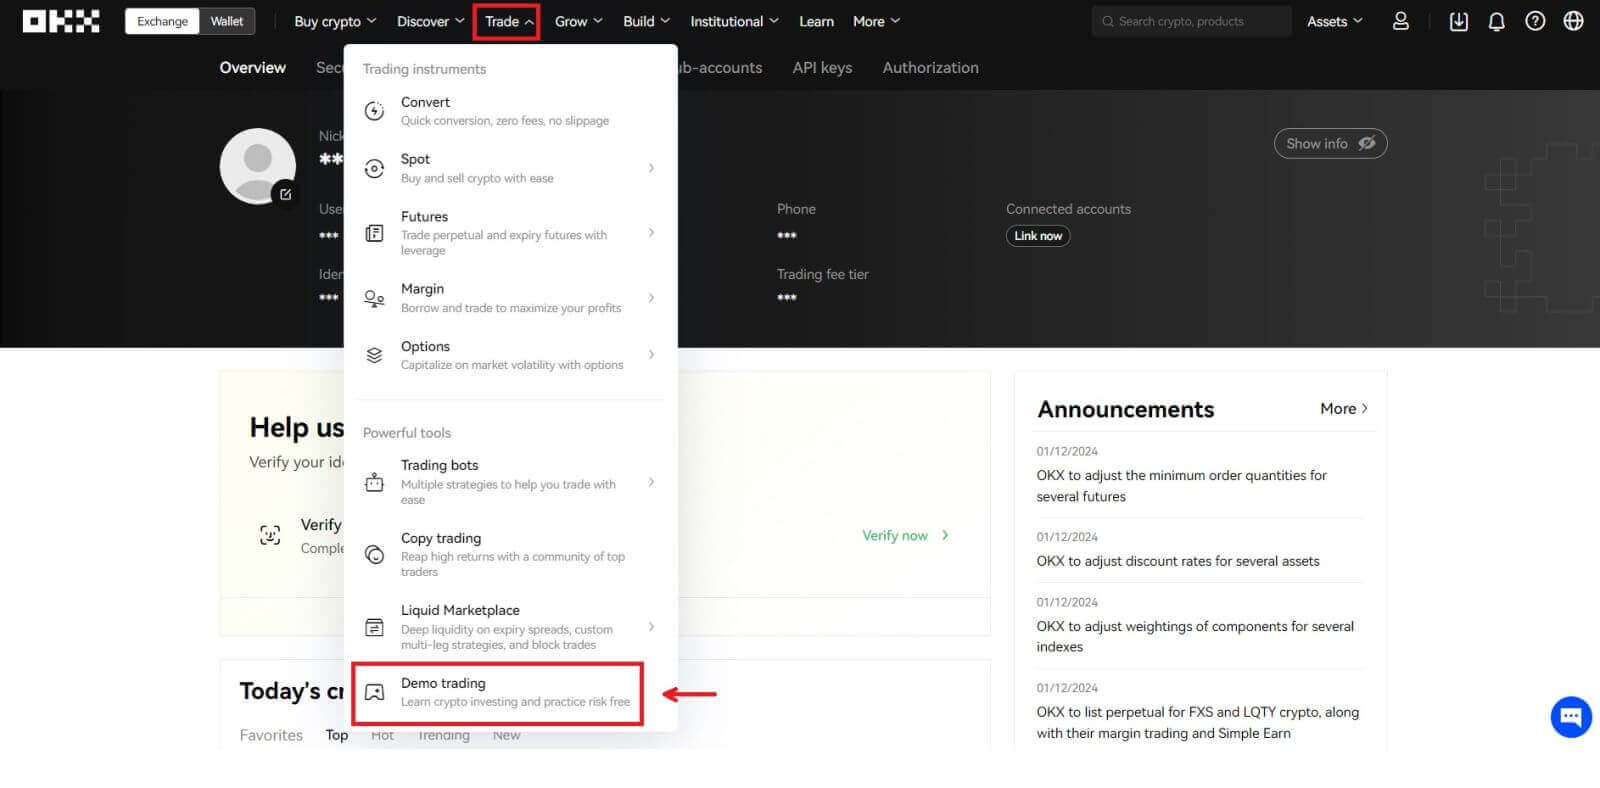The image size is (1600, 788).
Task: Switch to the Wallet toggle
Action: [227, 21]
